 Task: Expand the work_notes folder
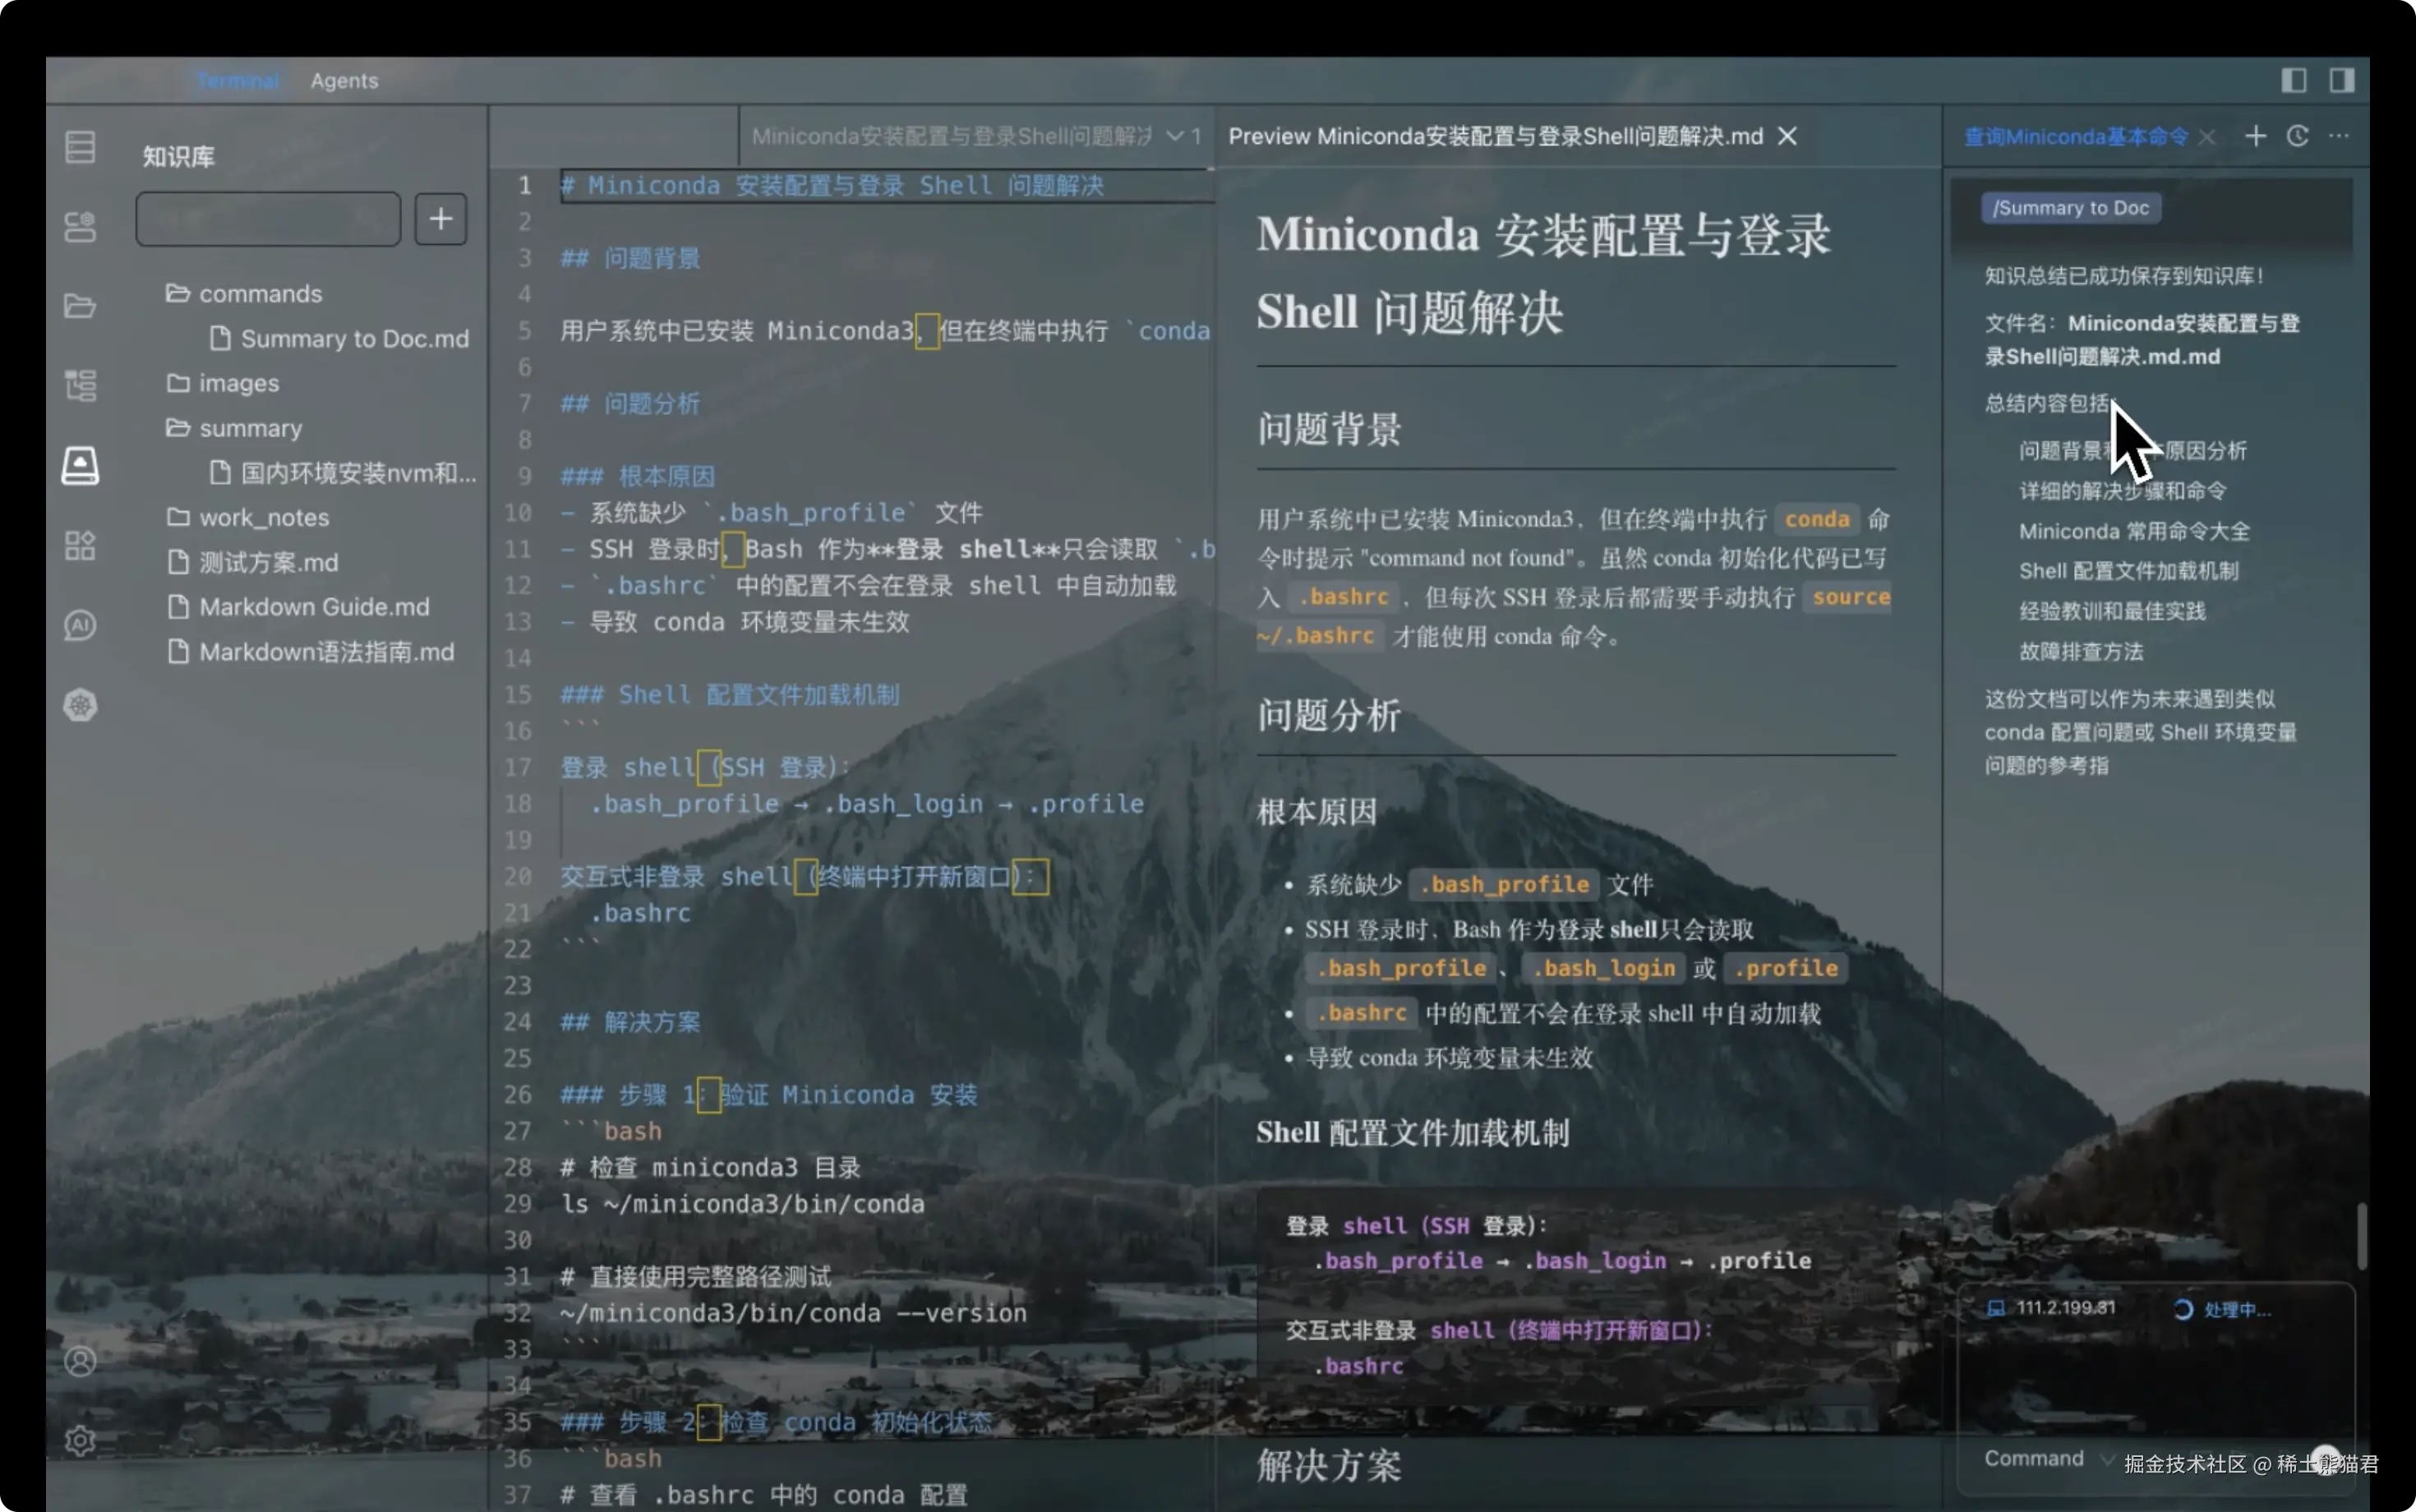[x=263, y=518]
